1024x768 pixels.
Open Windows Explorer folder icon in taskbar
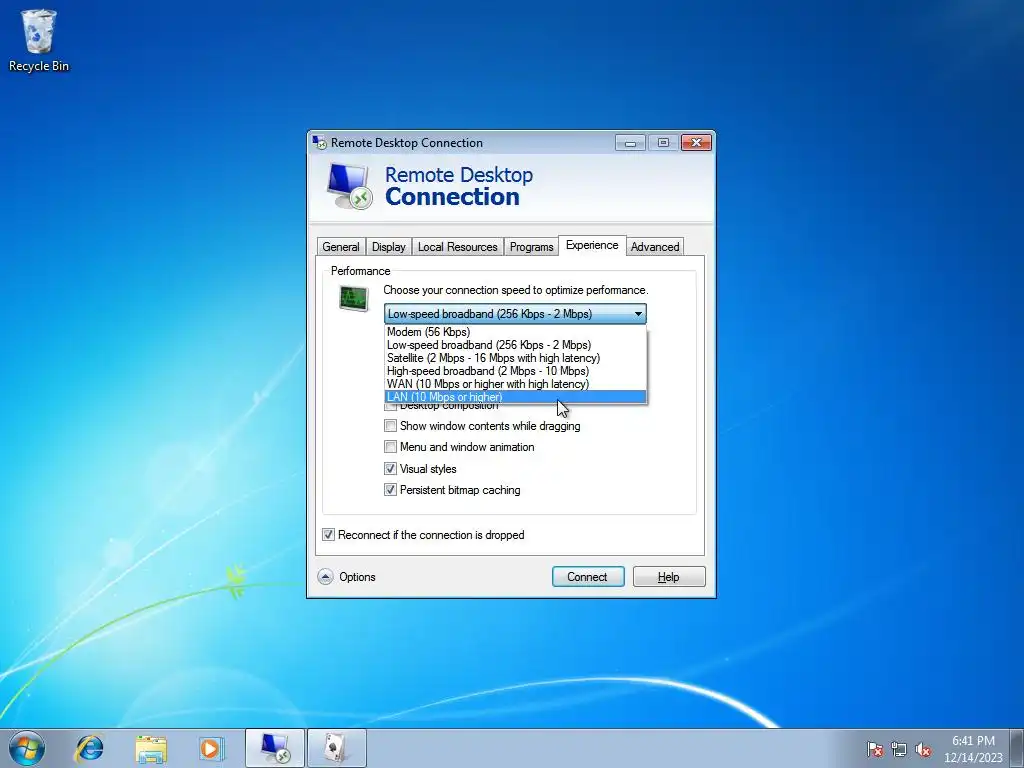(x=151, y=748)
